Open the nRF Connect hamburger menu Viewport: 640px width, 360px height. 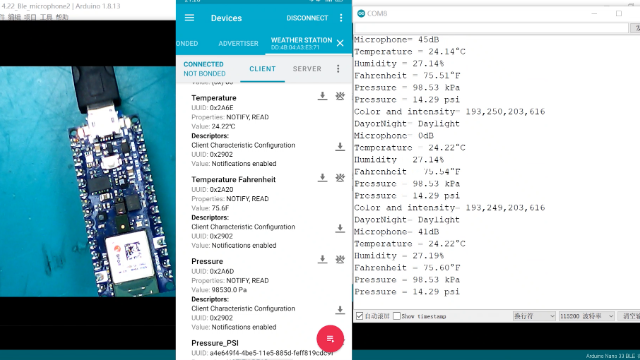point(189,18)
